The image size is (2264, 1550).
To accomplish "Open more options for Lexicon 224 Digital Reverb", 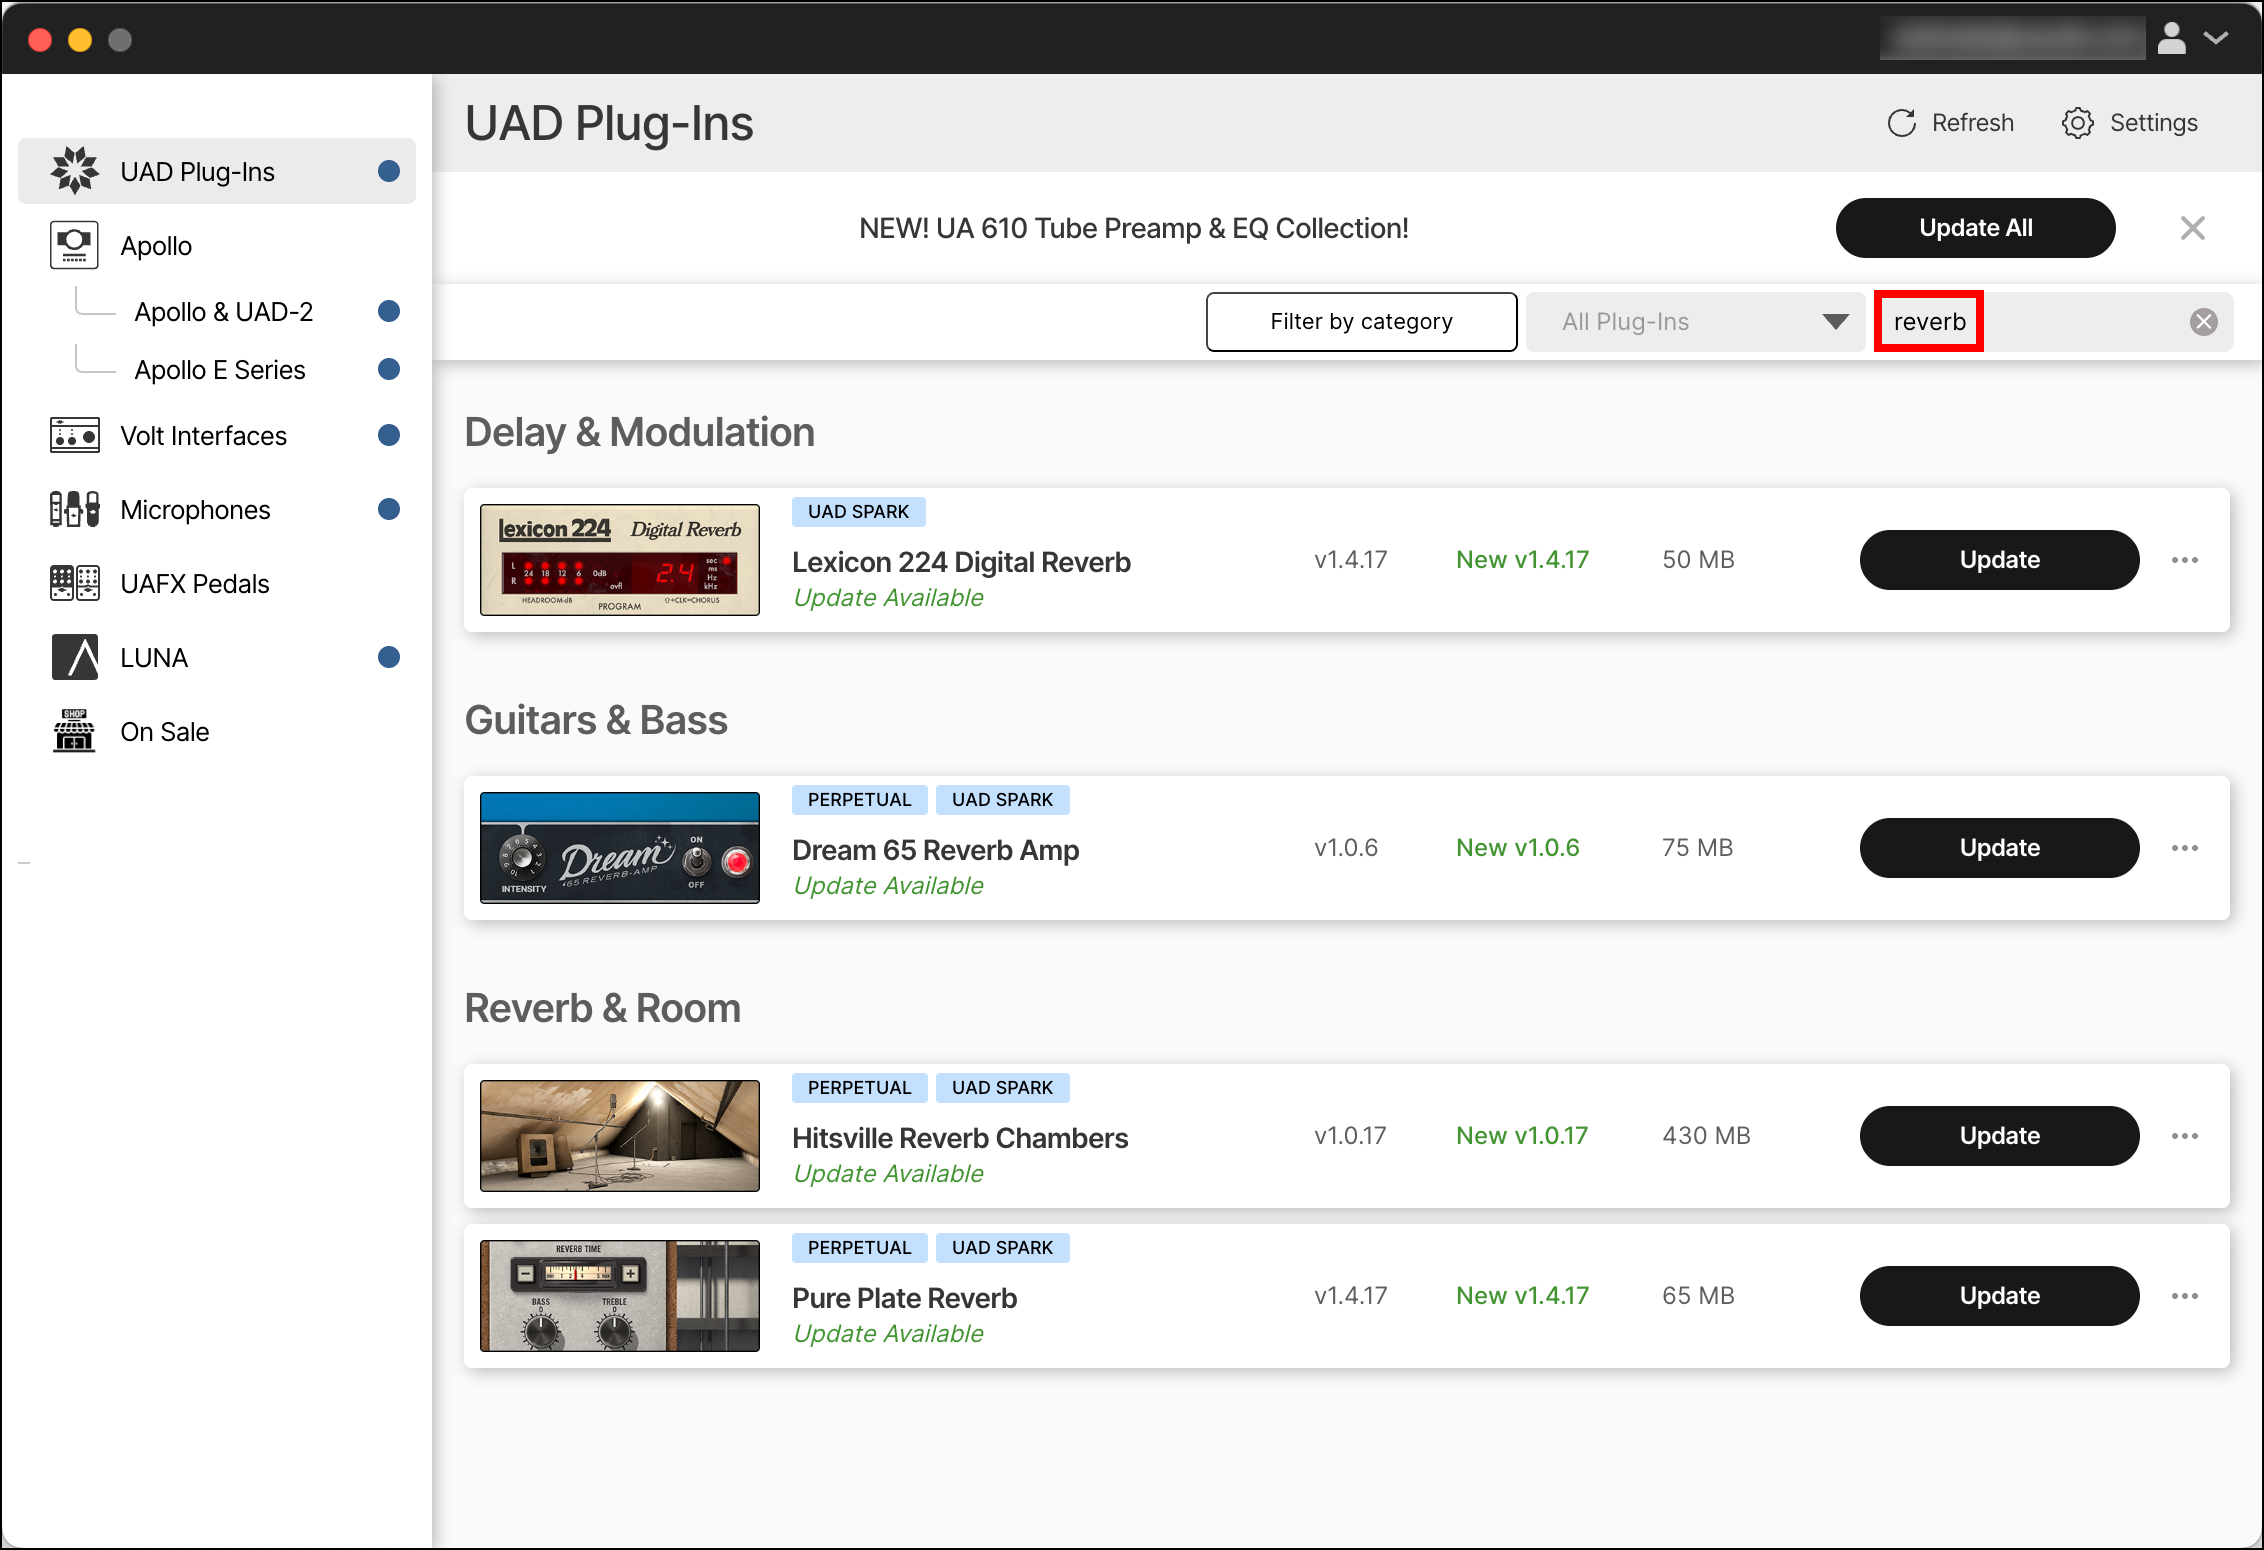I will (x=2184, y=560).
